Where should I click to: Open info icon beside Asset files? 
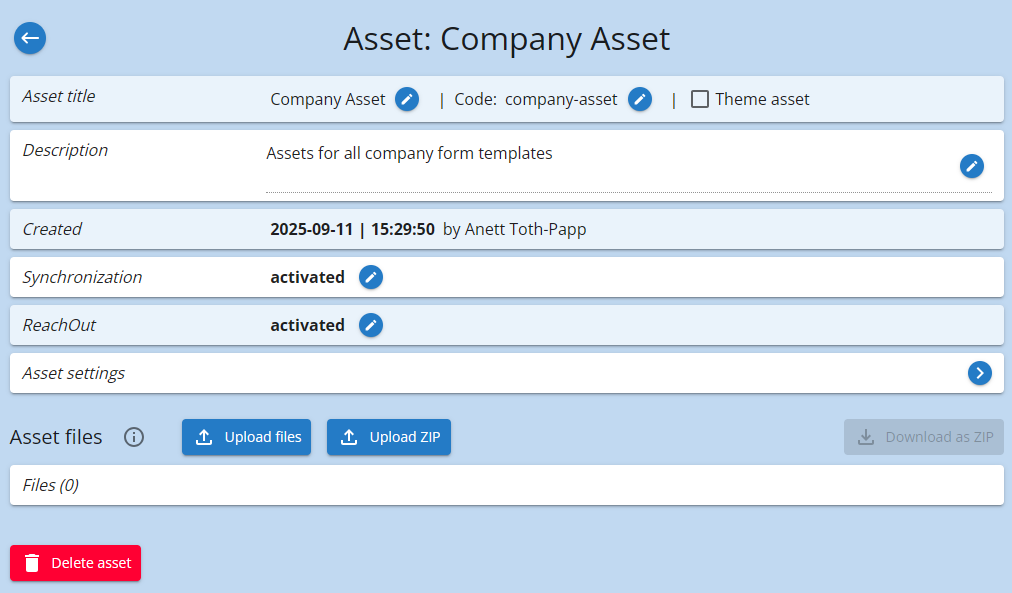(134, 437)
